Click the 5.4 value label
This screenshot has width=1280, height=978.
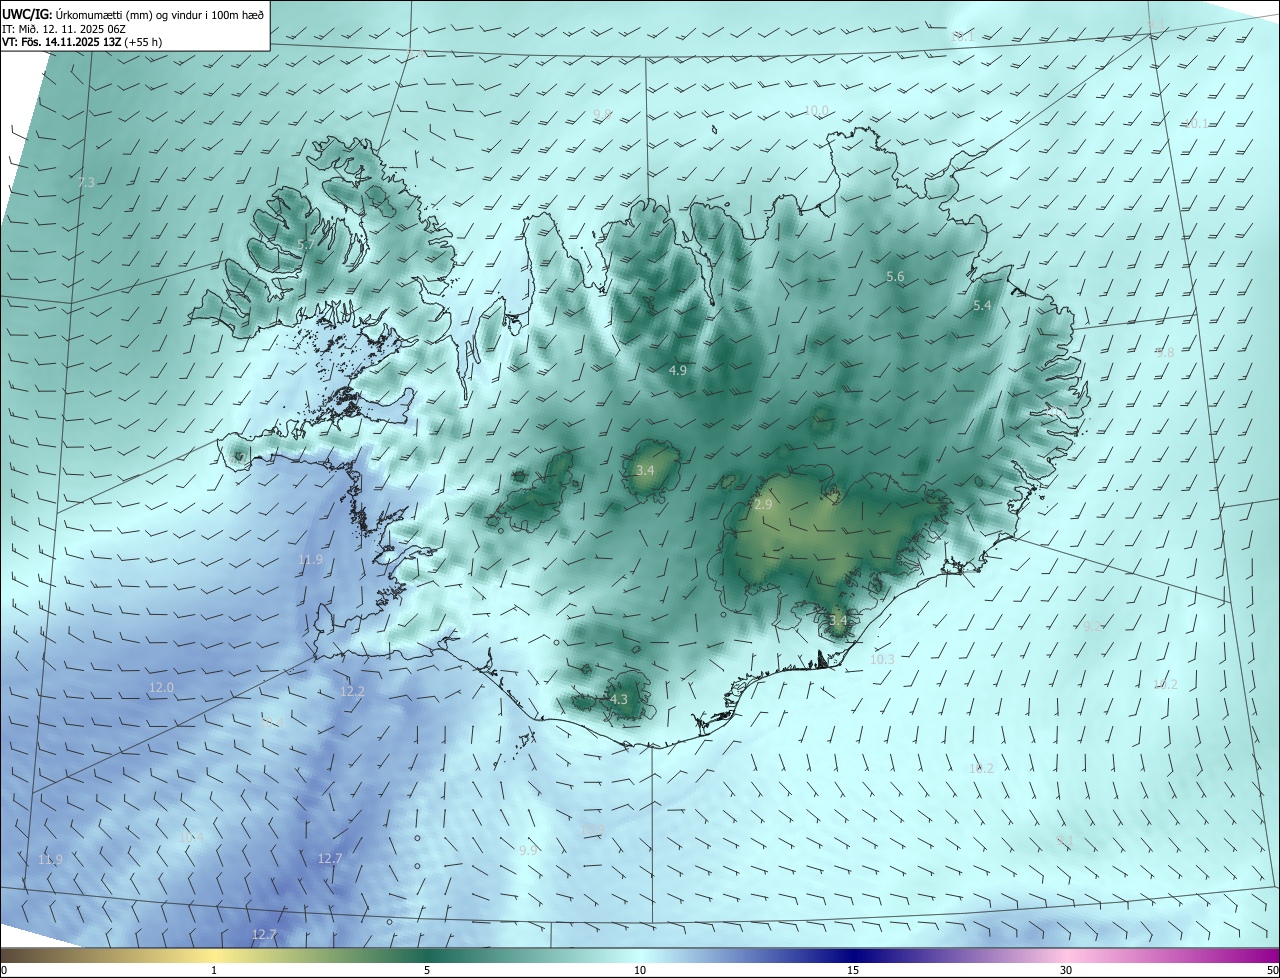click(x=982, y=306)
